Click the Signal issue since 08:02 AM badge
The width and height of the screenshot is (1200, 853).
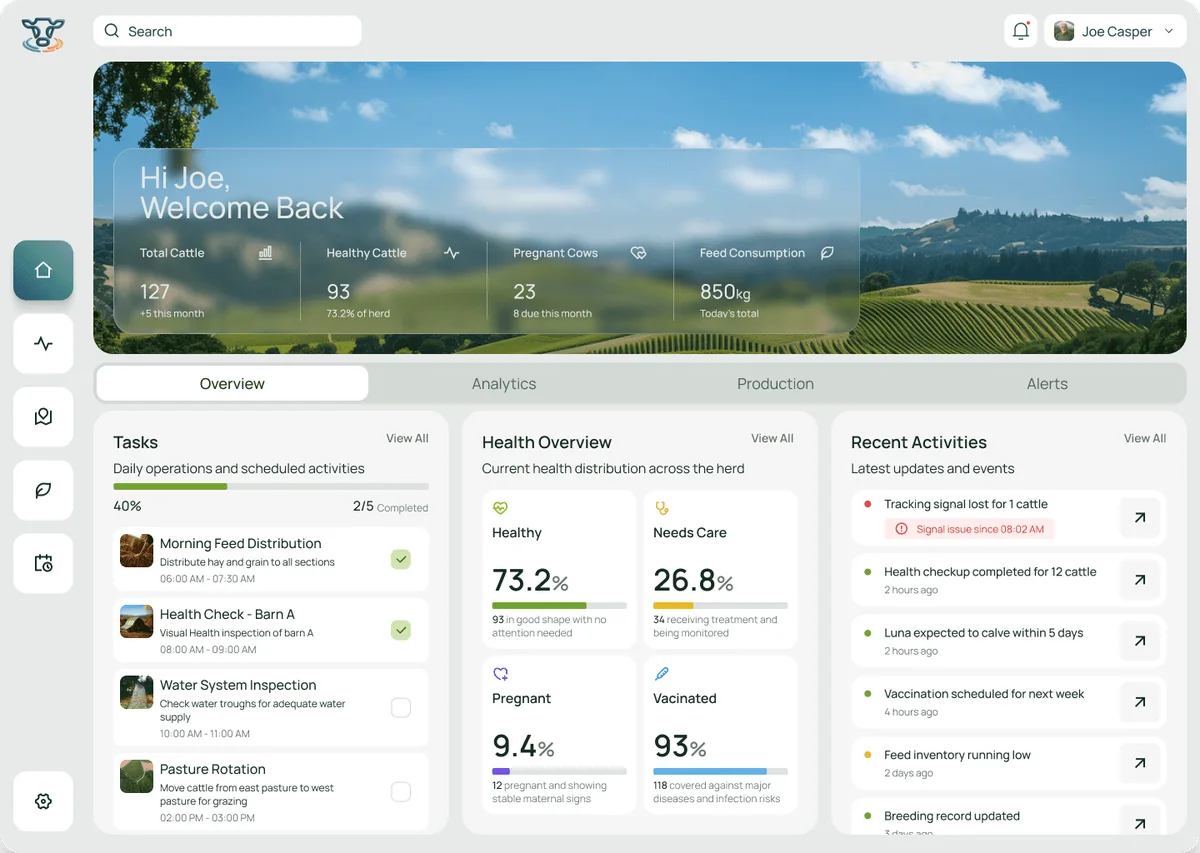coord(969,529)
